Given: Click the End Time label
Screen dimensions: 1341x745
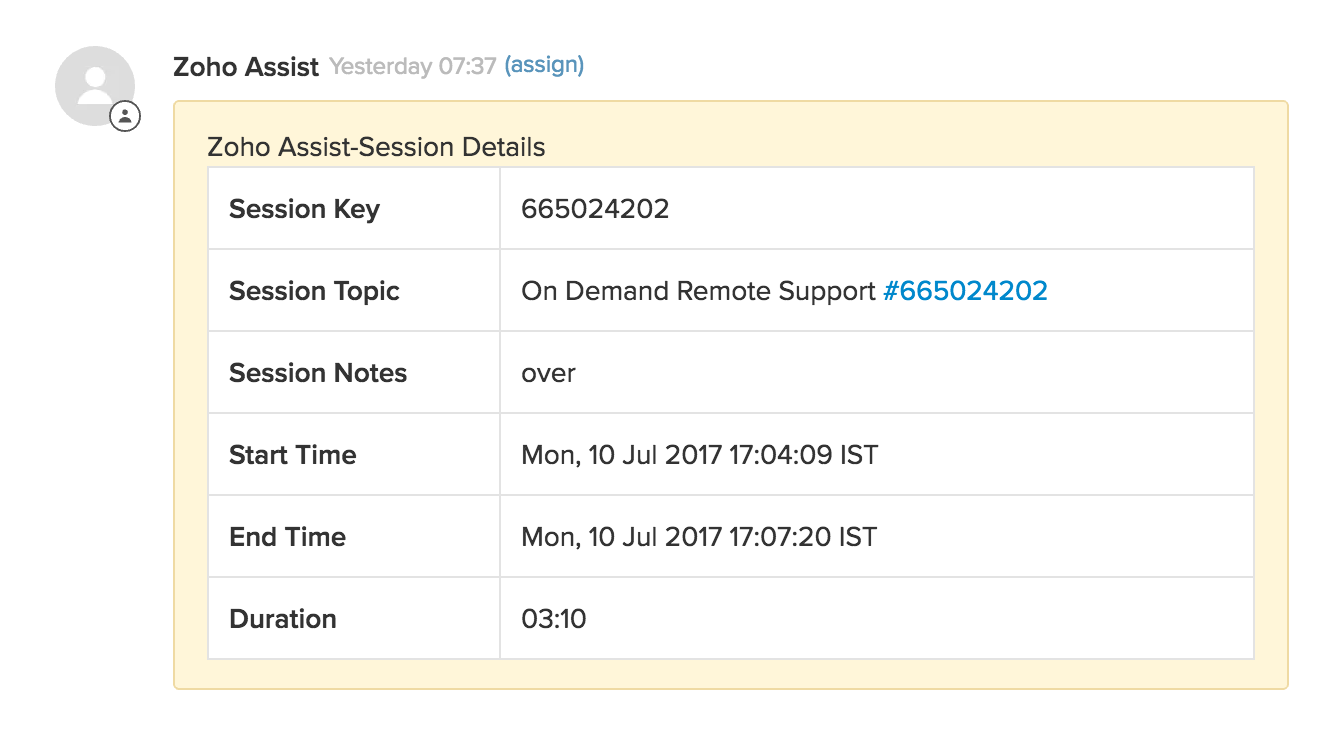Looking at the screenshot, I should [x=287, y=537].
